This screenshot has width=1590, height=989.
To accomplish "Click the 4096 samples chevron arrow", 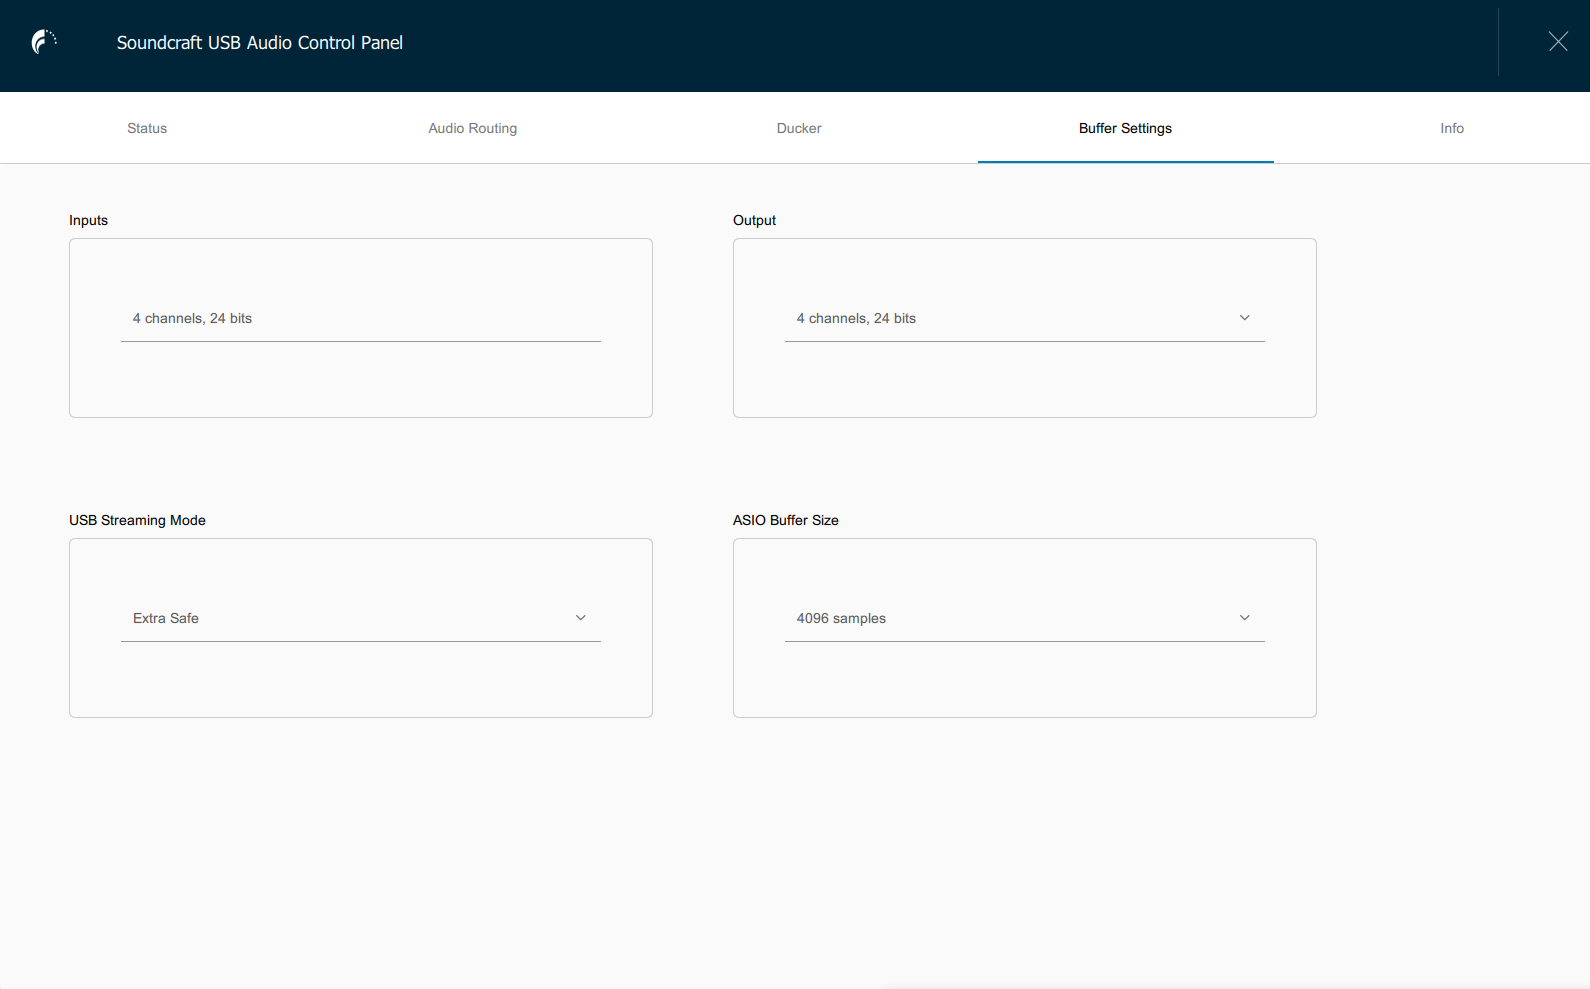I will (x=1245, y=618).
